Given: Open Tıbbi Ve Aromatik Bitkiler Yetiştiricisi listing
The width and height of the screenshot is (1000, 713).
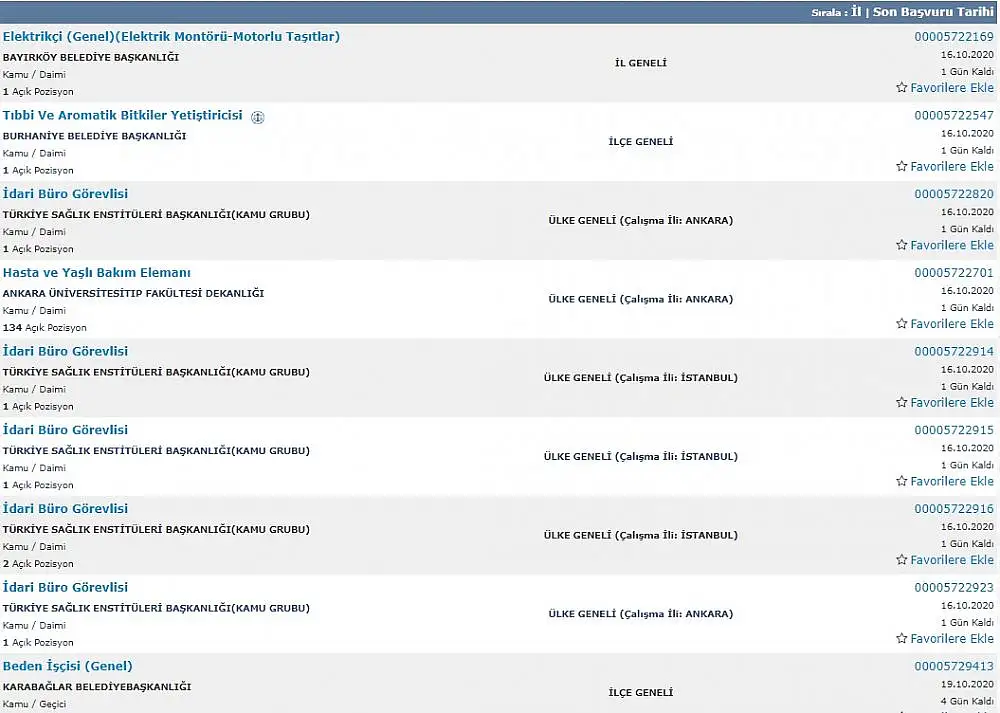Looking at the screenshot, I should point(122,115).
